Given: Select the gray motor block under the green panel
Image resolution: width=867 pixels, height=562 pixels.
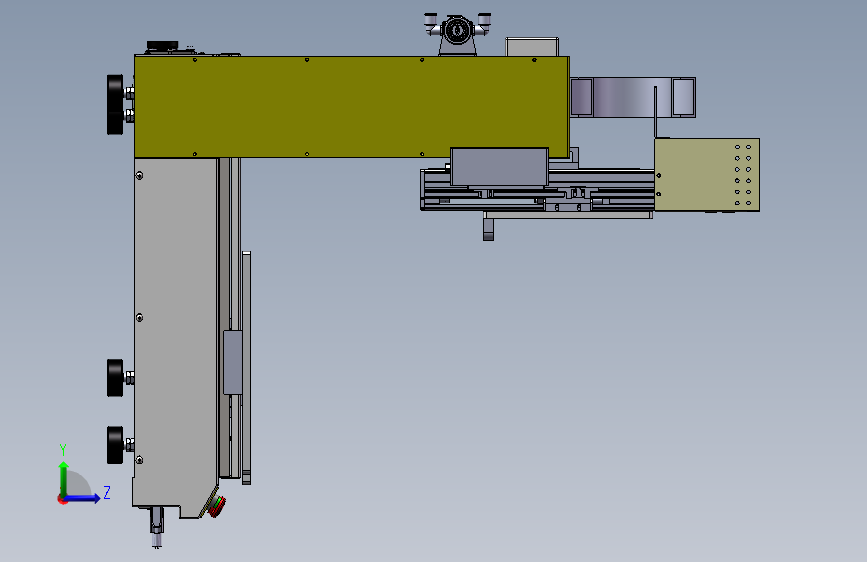Looking at the screenshot, I should (499, 166).
